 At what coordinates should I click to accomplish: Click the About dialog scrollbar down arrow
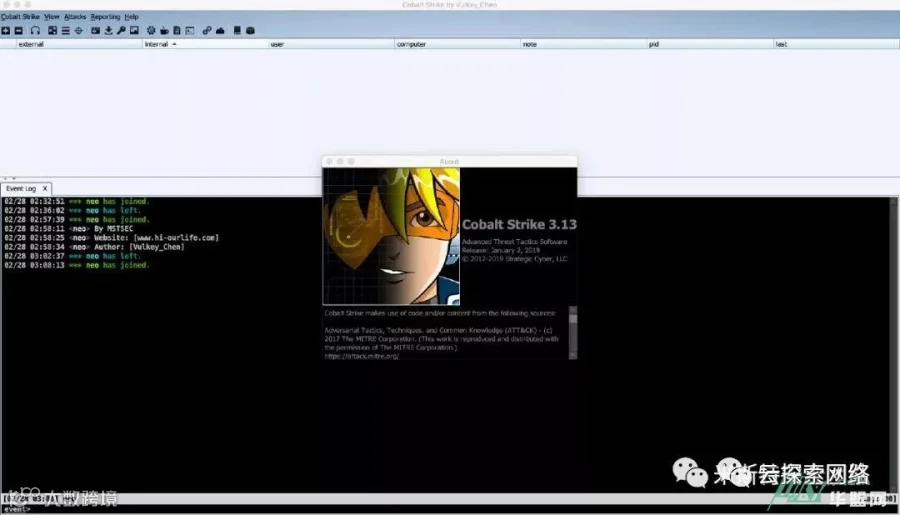point(572,355)
